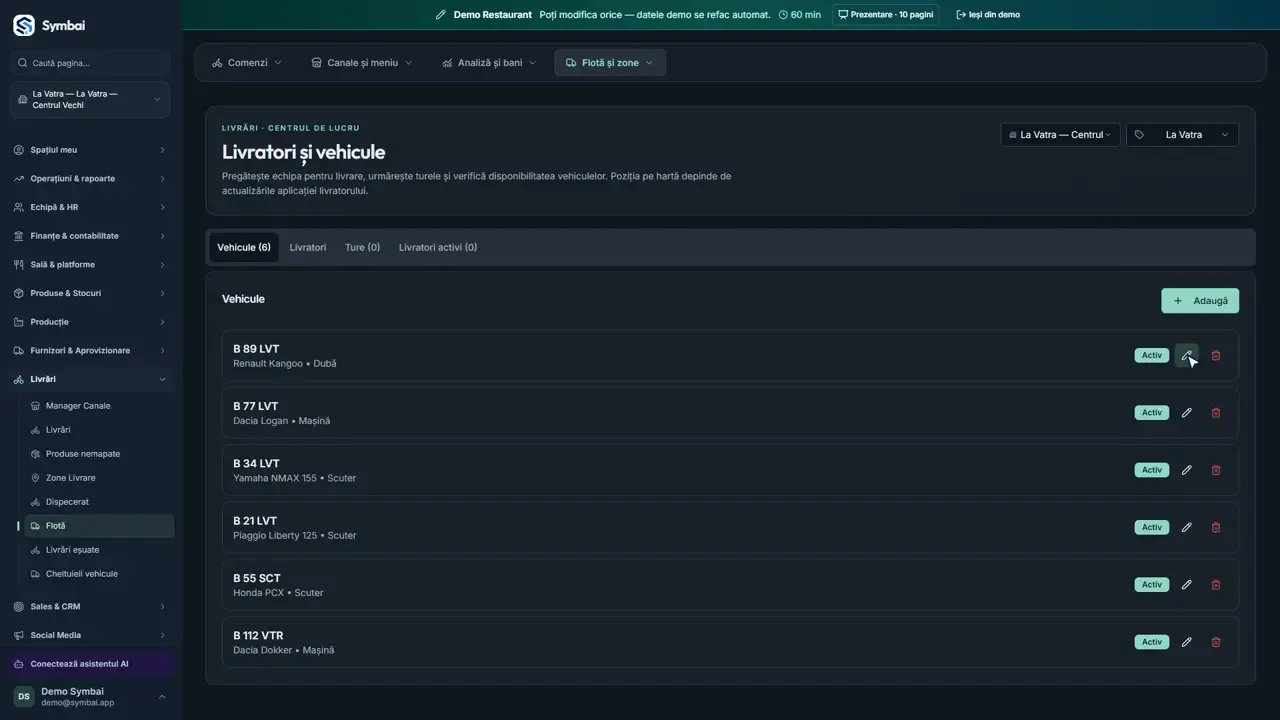Open the Flotă și zone dropdown

[x=610, y=62]
